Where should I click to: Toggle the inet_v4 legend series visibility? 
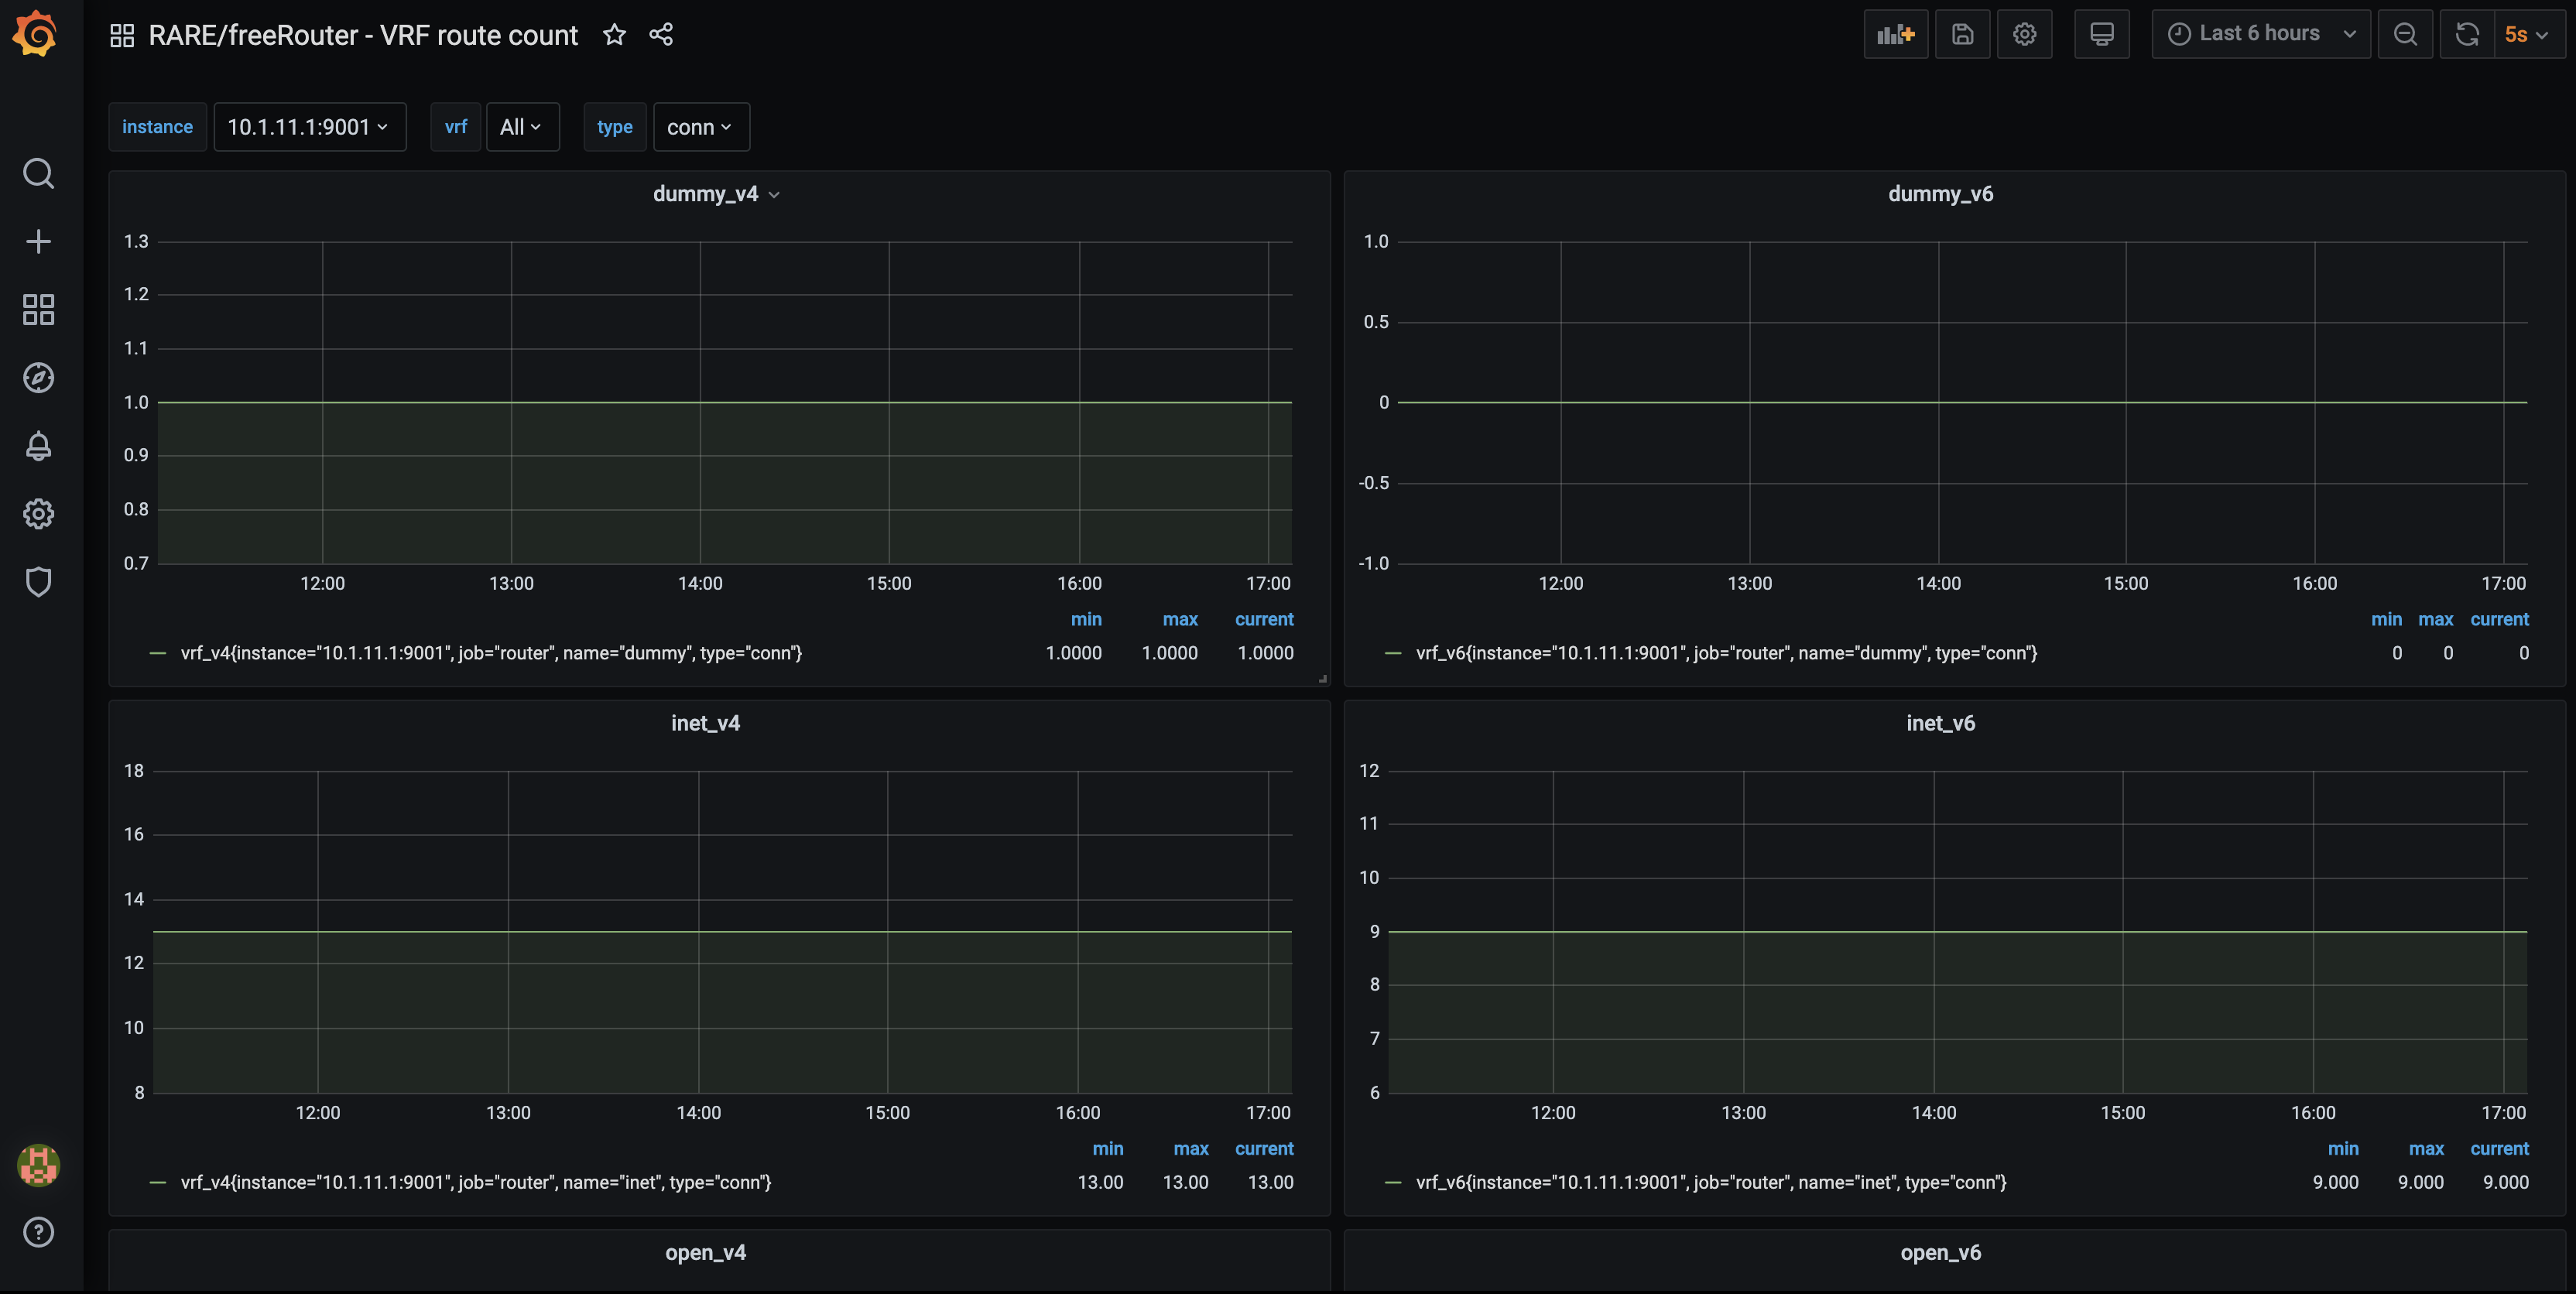(475, 1182)
